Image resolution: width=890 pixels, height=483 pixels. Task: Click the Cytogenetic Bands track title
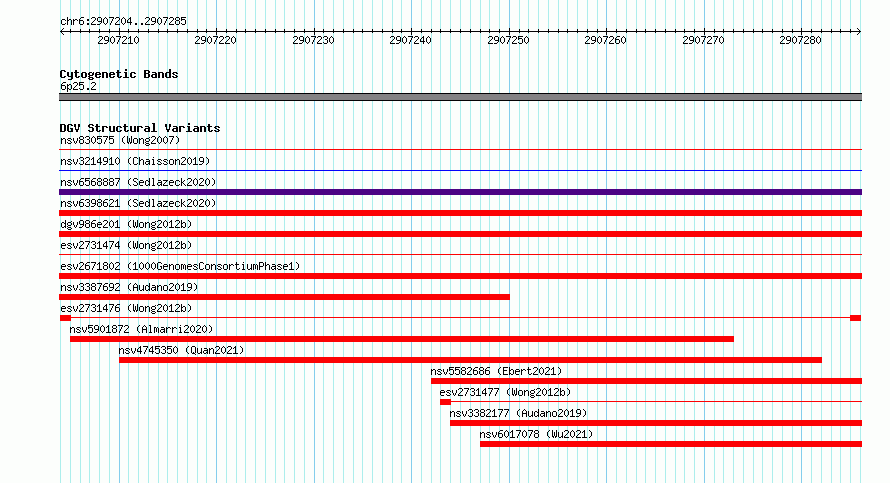point(119,74)
